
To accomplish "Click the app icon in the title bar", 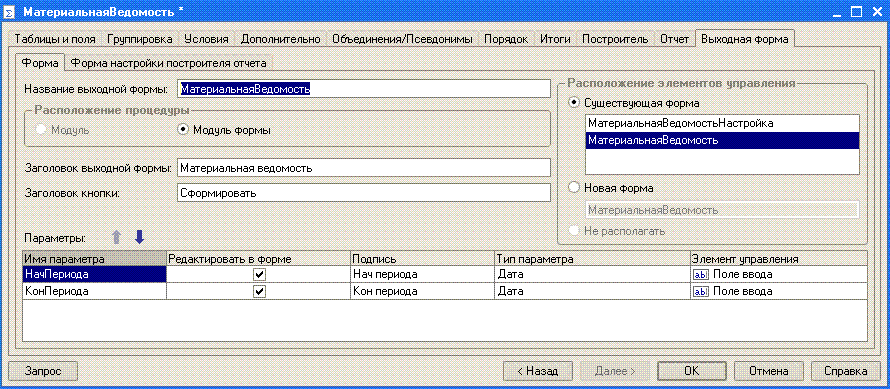I will pyautogui.click(x=9, y=12).
